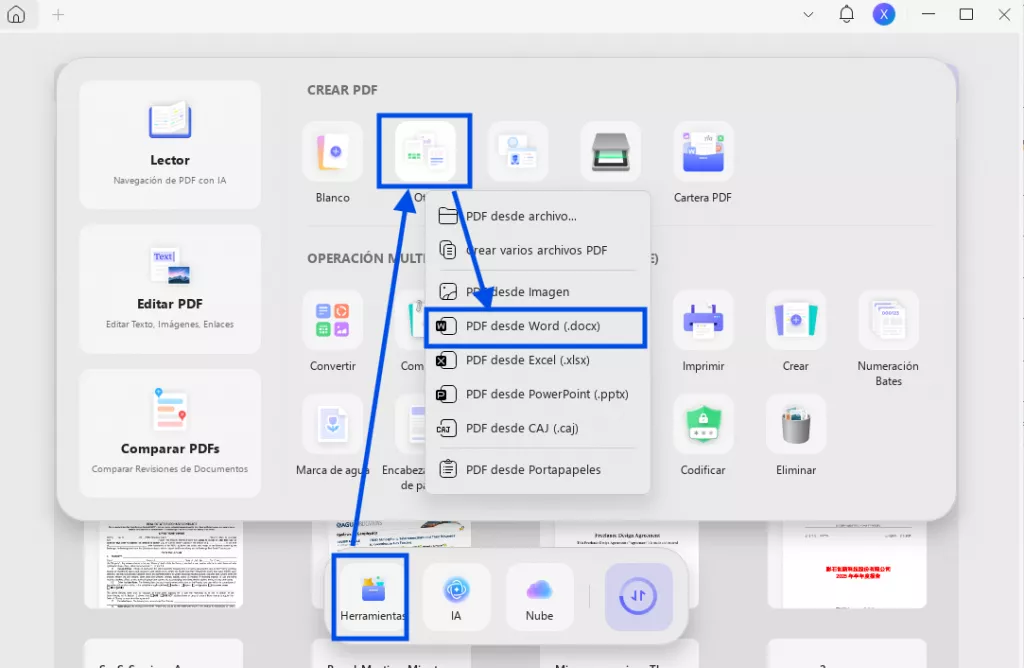
Task: Open the Nube cloud tab
Action: pyautogui.click(x=539, y=597)
